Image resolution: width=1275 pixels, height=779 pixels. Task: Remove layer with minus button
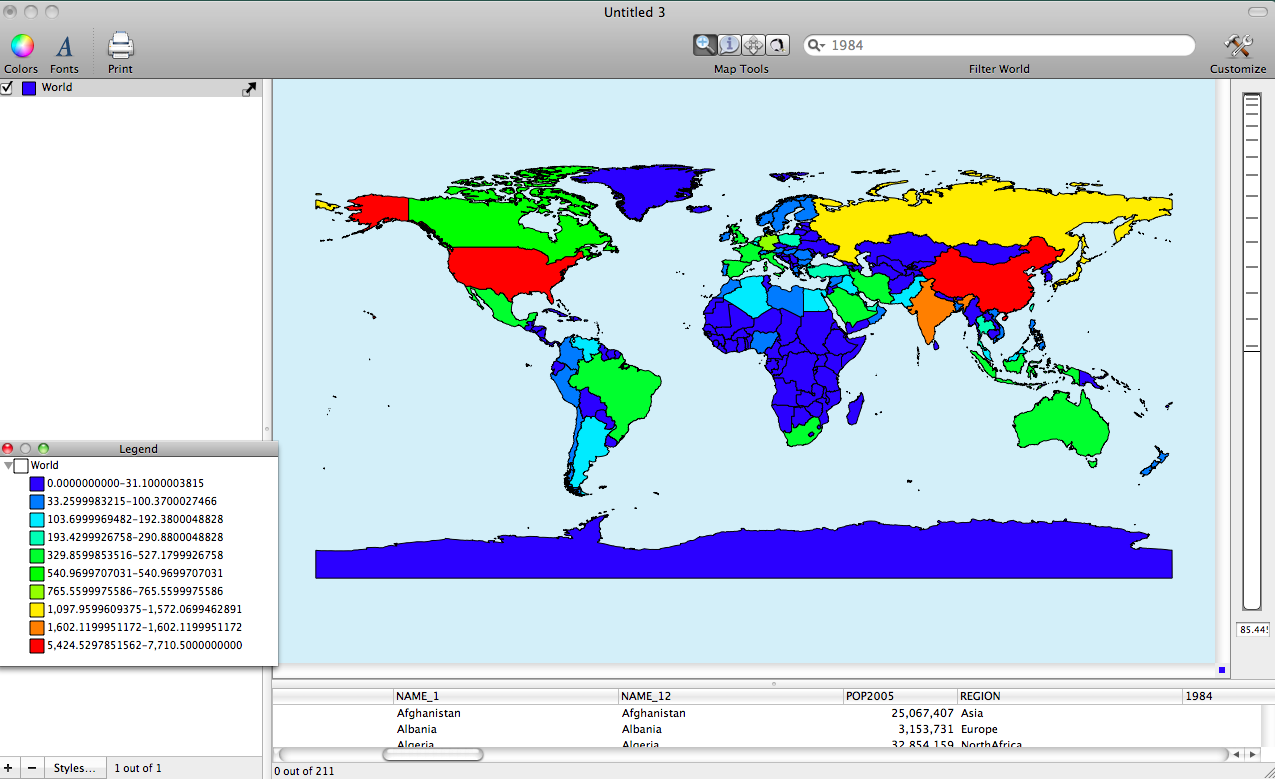tap(32, 768)
